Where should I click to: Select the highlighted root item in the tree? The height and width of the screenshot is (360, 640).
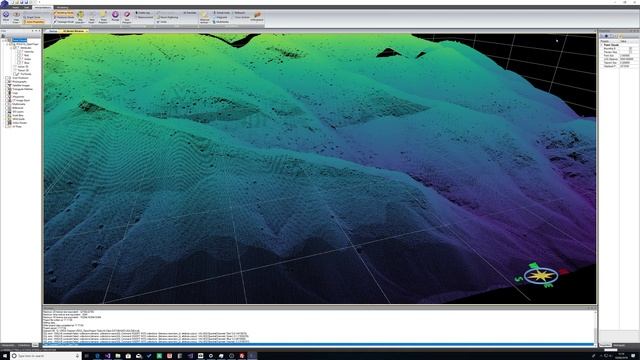19,40
